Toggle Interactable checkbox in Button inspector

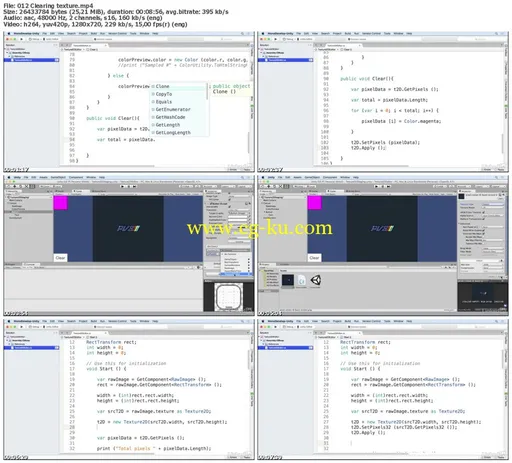point(230,207)
